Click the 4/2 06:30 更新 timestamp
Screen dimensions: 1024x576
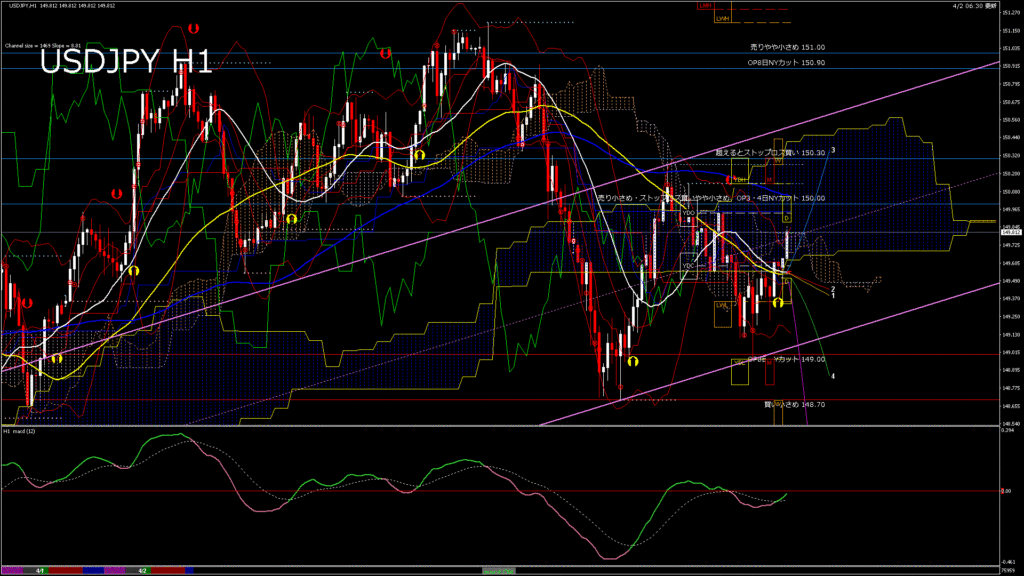[974, 6]
